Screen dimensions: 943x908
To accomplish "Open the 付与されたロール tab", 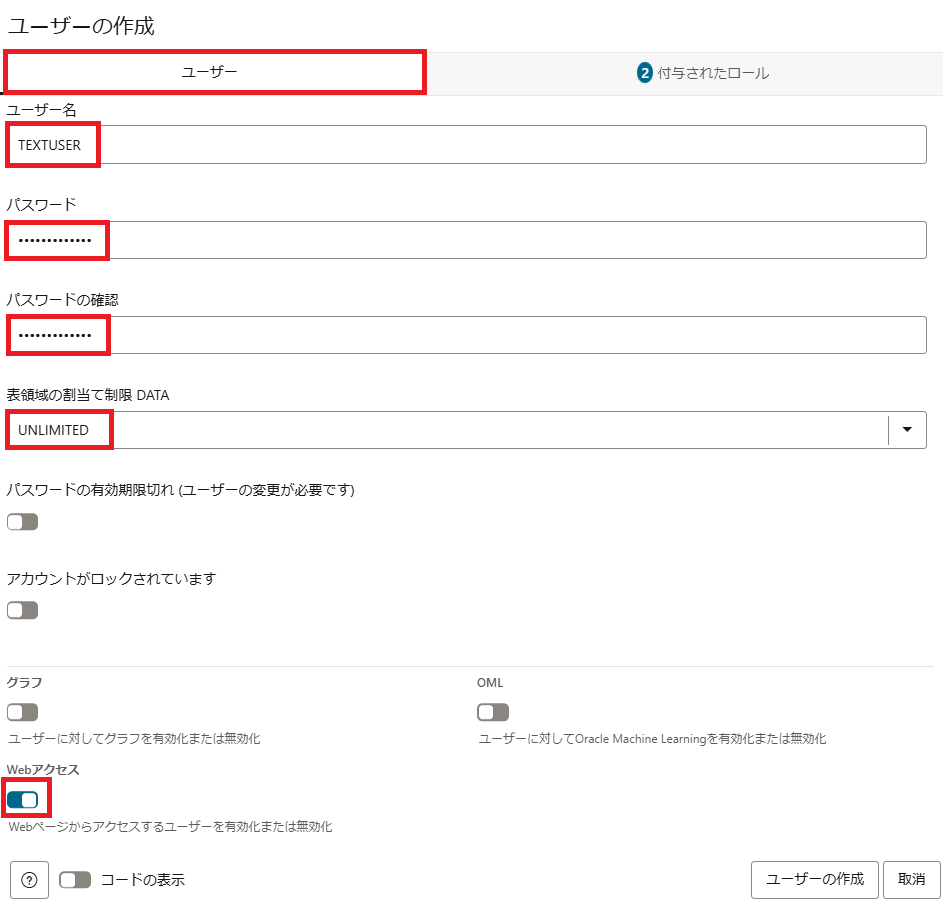I will [x=713, y=73].
